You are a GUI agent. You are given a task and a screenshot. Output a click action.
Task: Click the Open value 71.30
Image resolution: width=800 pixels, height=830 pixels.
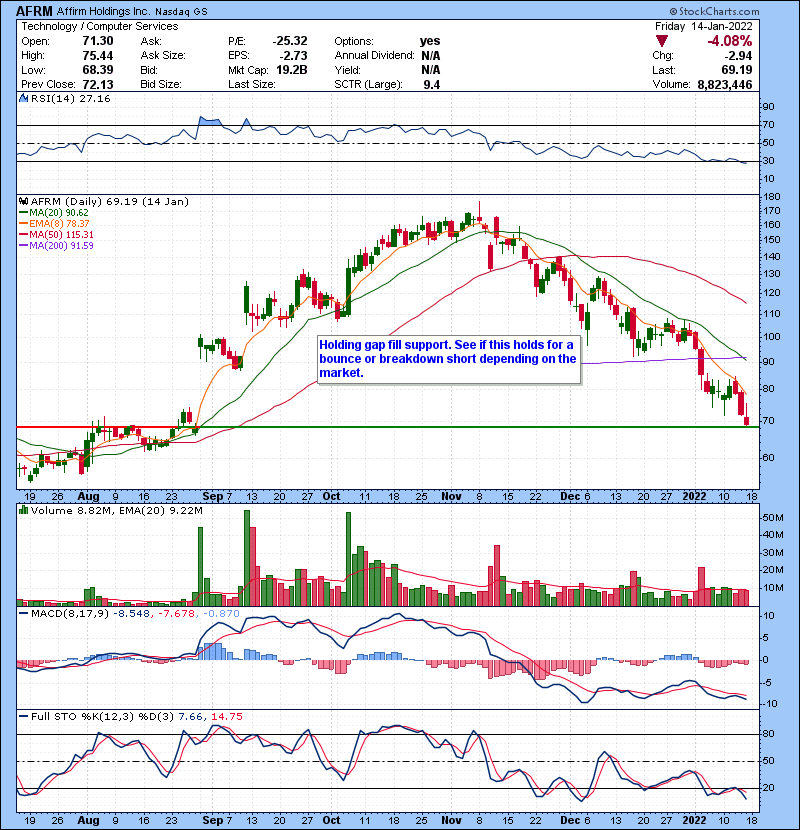tap(98, 41)
